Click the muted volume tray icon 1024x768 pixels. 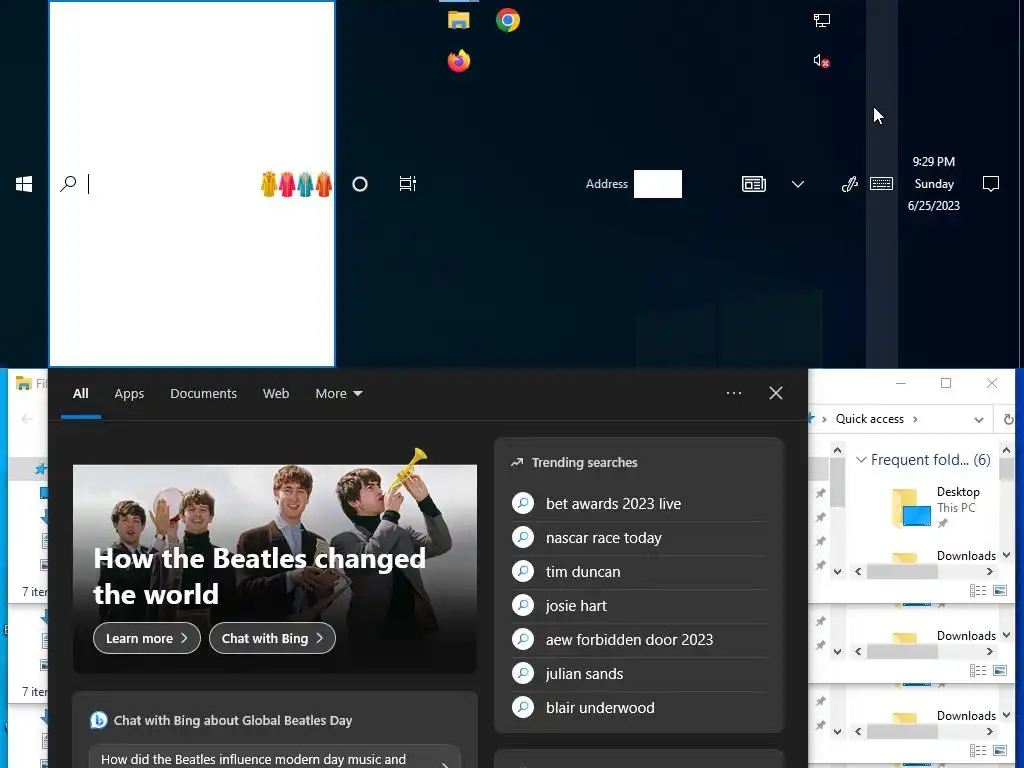click(822, 61)
